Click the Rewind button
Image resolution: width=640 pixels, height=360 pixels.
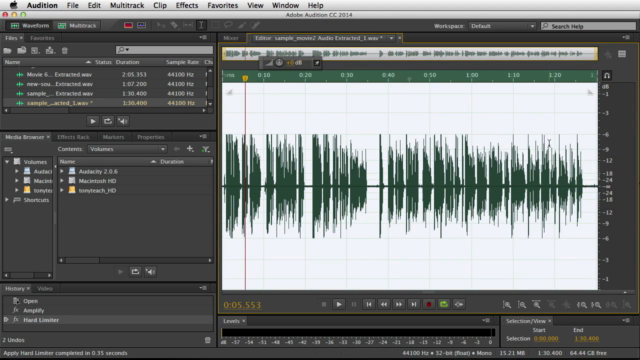384,304
